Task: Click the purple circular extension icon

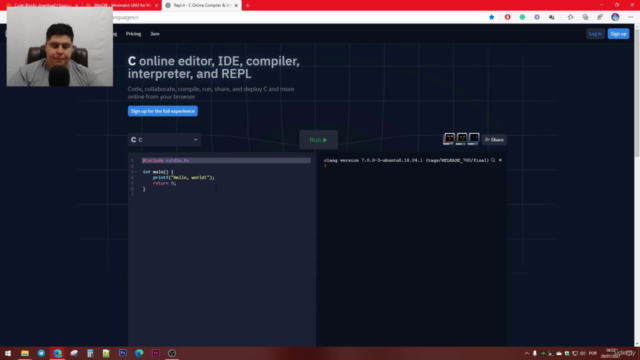Action: tap(537, 17)
